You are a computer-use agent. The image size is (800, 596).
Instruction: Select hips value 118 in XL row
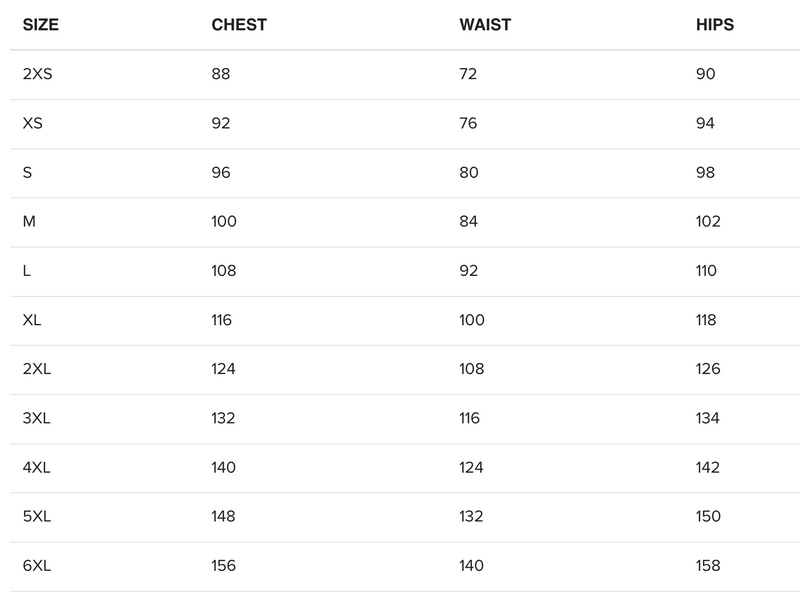pos(707,320)
